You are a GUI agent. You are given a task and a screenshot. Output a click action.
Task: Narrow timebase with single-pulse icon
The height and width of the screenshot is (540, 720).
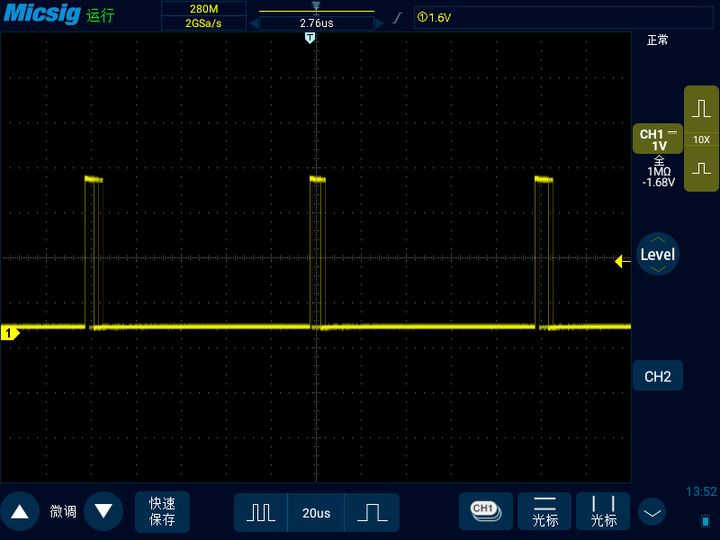point(372,512)
